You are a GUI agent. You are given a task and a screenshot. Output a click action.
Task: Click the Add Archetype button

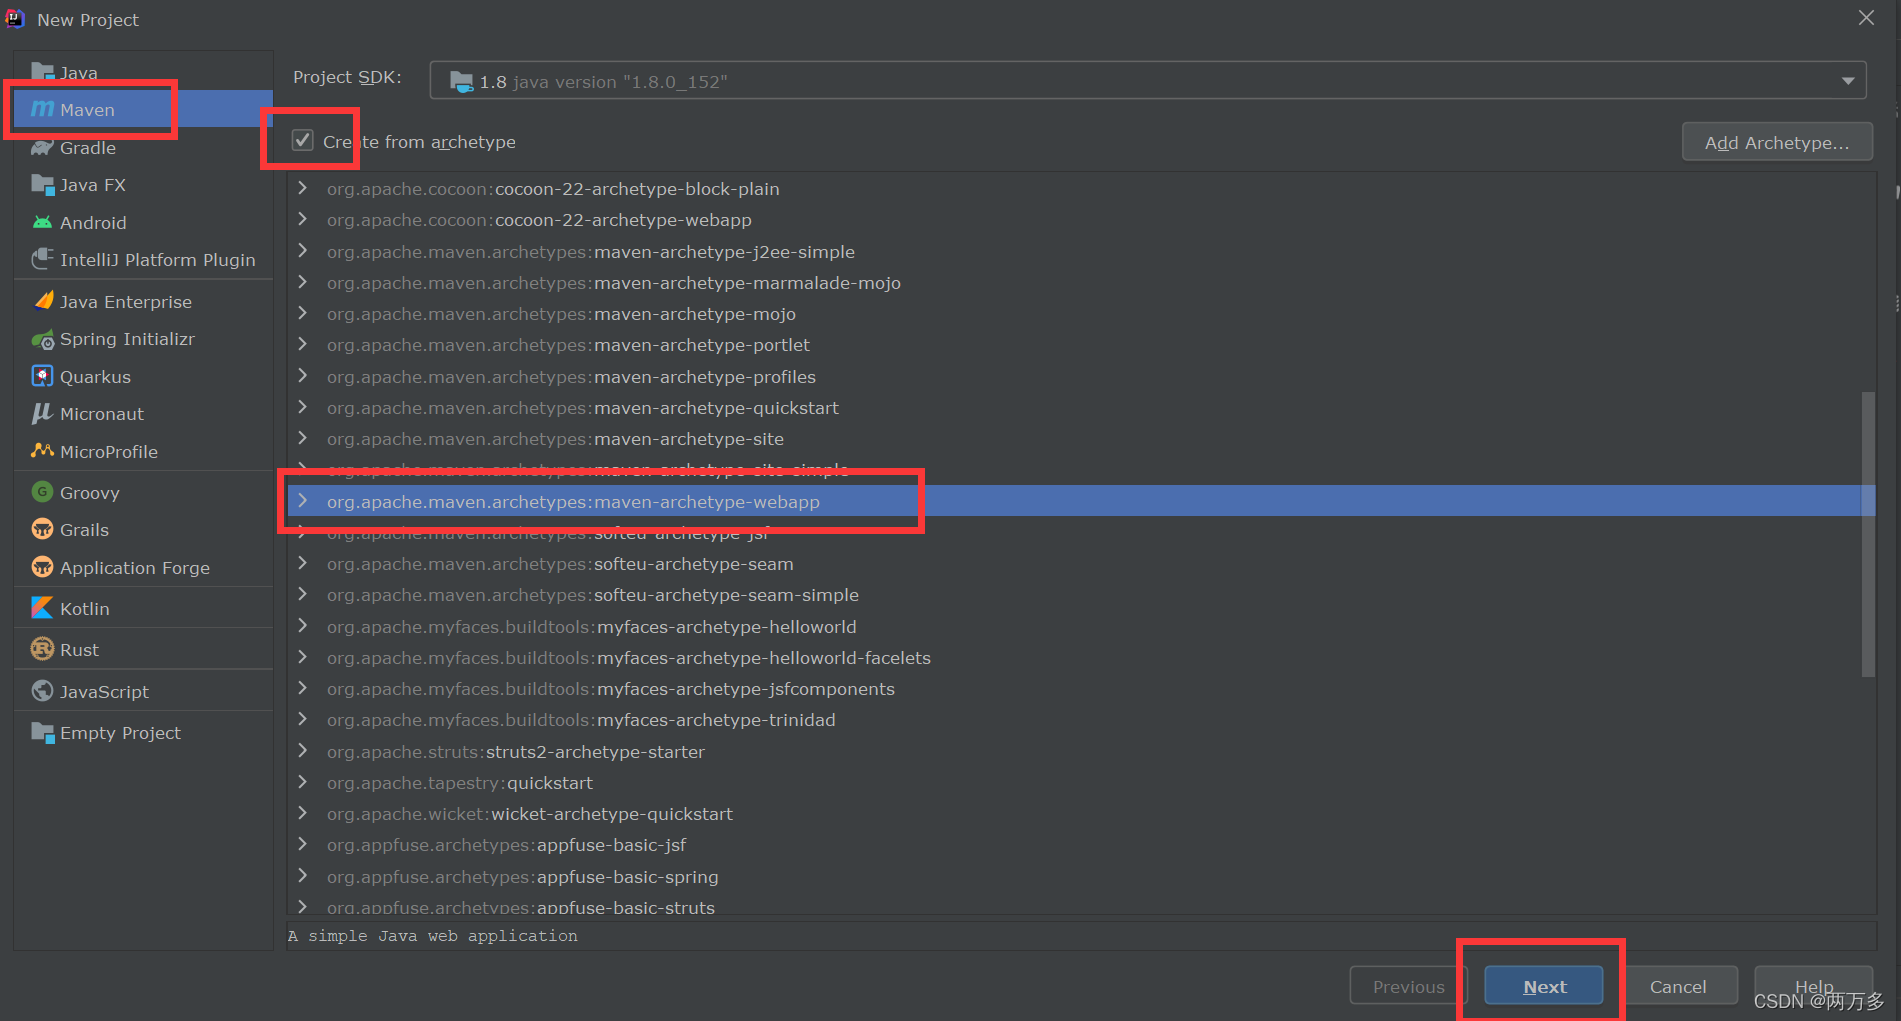coord(1777,142)
